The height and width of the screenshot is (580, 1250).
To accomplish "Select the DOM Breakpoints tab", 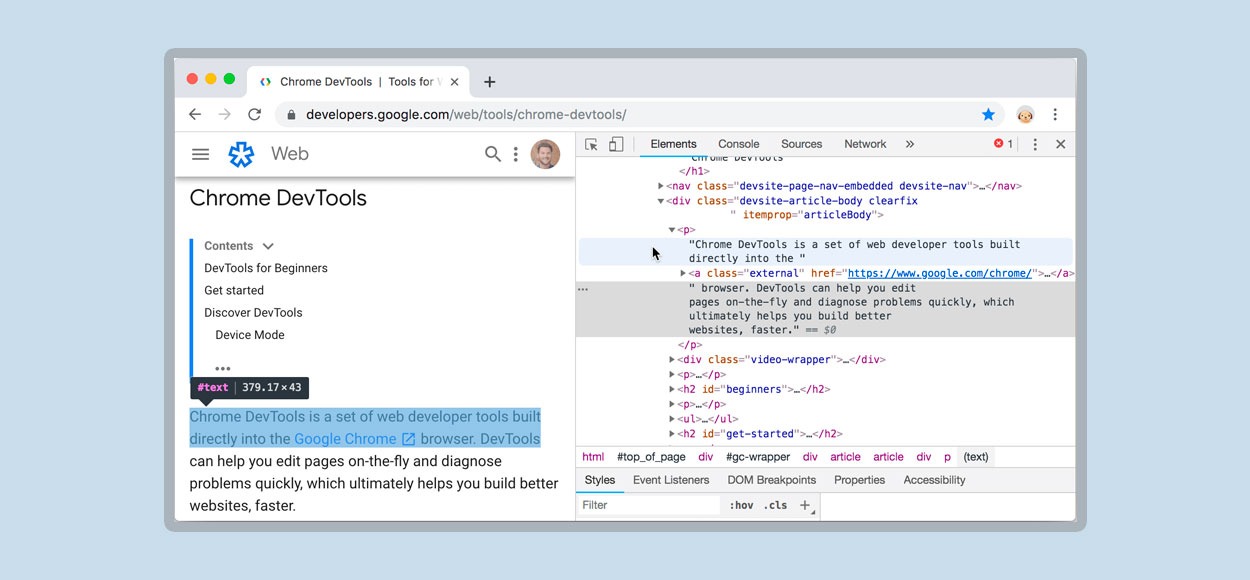I will (x=772, y=480).
